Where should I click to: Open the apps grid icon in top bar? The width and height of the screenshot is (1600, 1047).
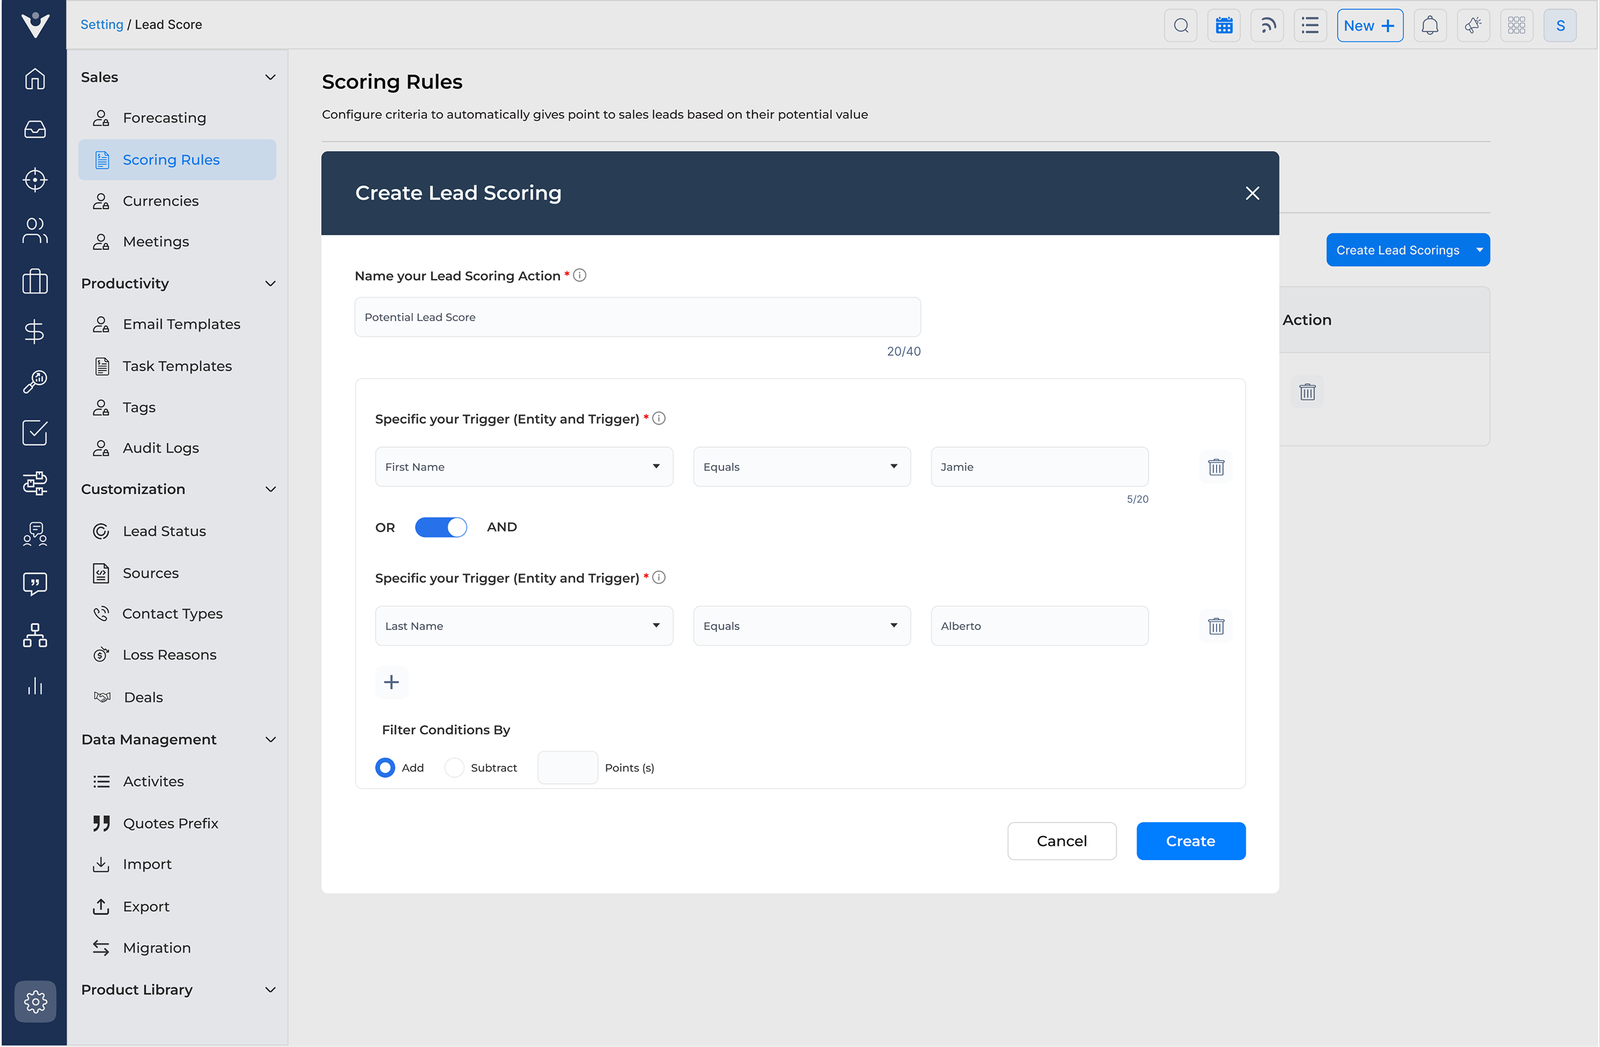pos(1516,25)
